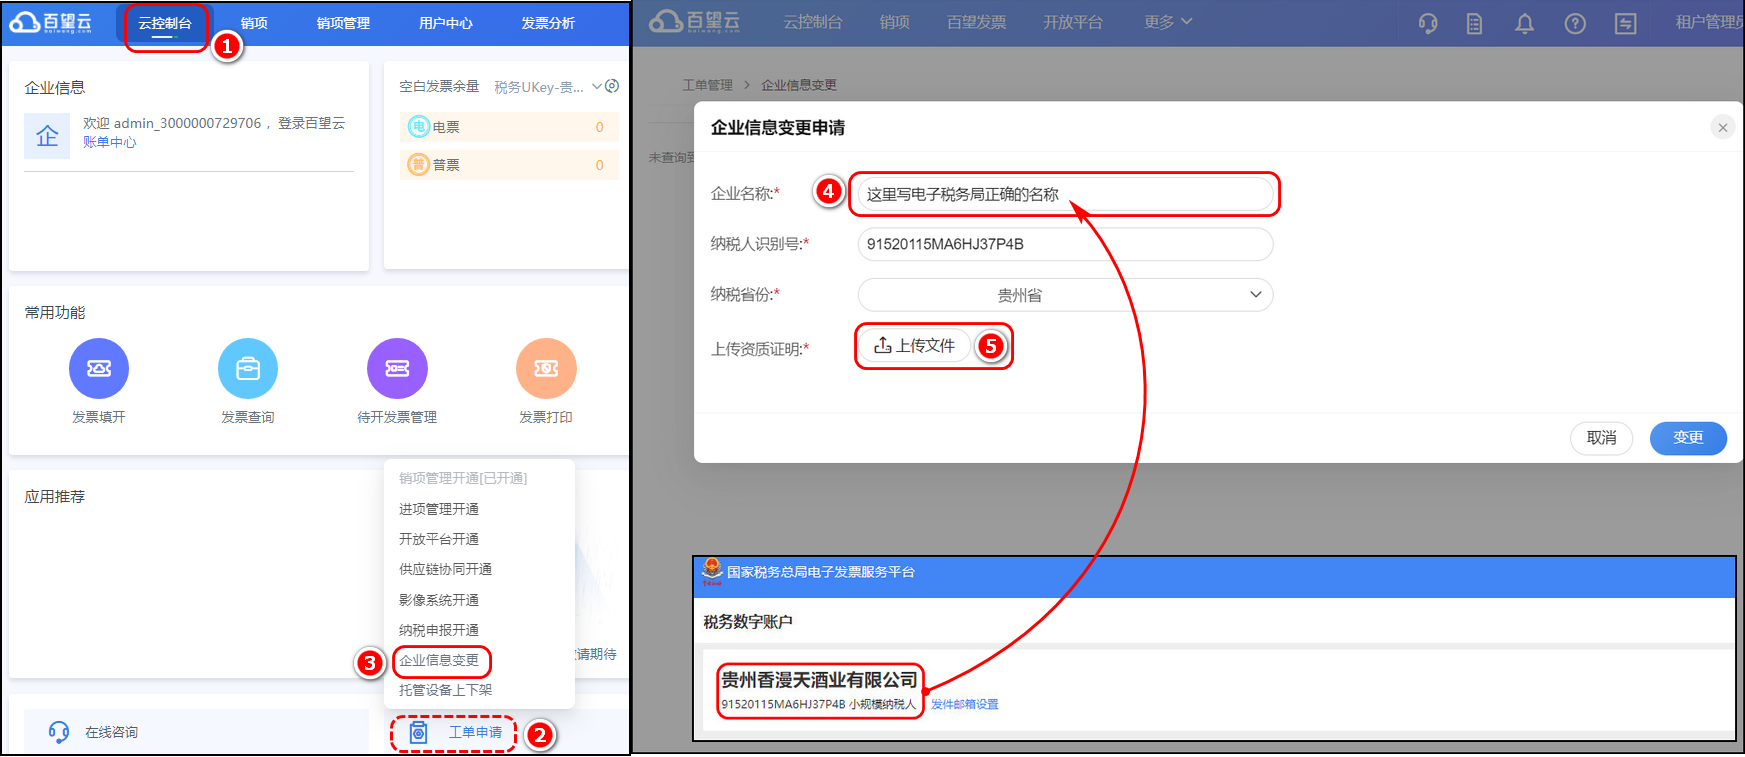1745x757 pixels.
Task: Switch to the 云控制台 tab
Action: (165, 23)
